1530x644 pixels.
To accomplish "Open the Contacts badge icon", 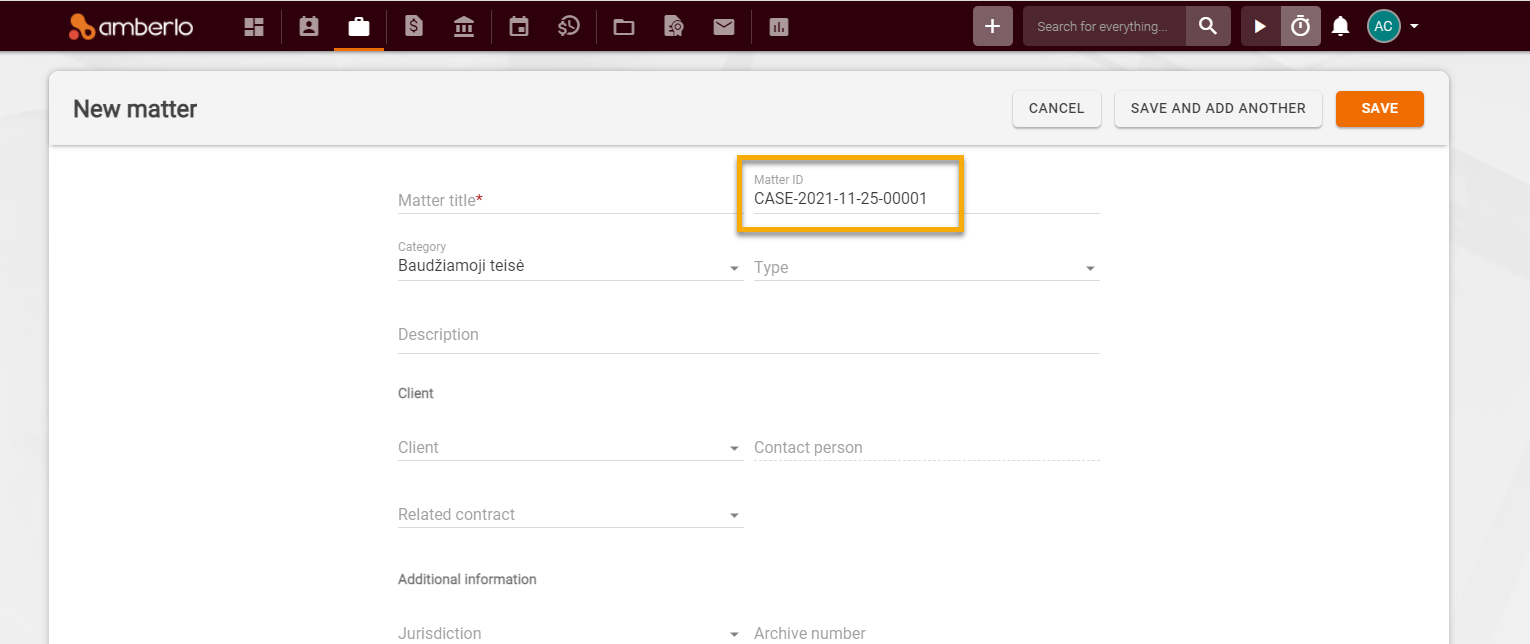I will [x=308, y=26].
